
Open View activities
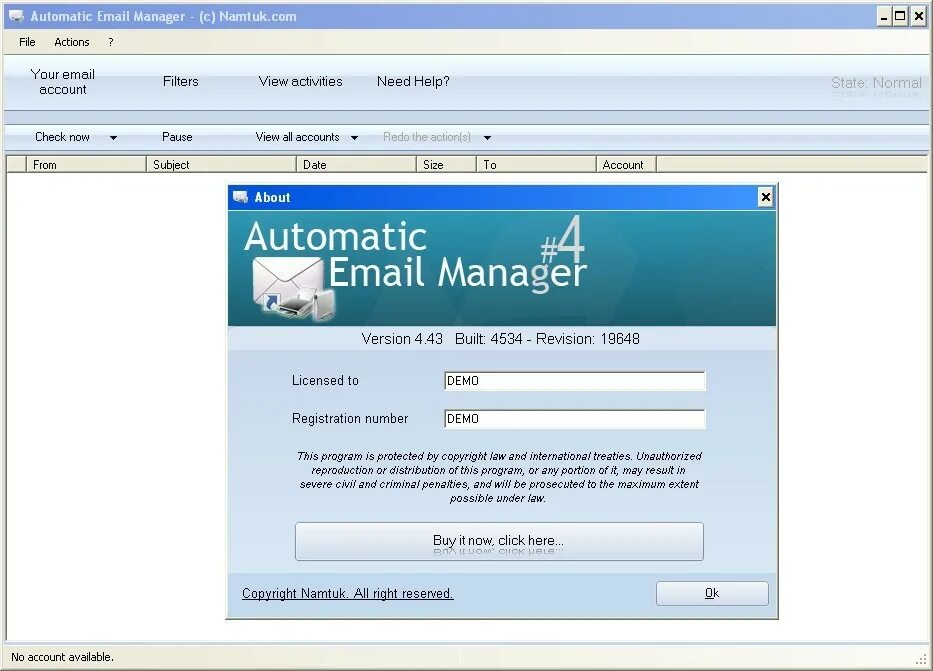tap(300, 81)
